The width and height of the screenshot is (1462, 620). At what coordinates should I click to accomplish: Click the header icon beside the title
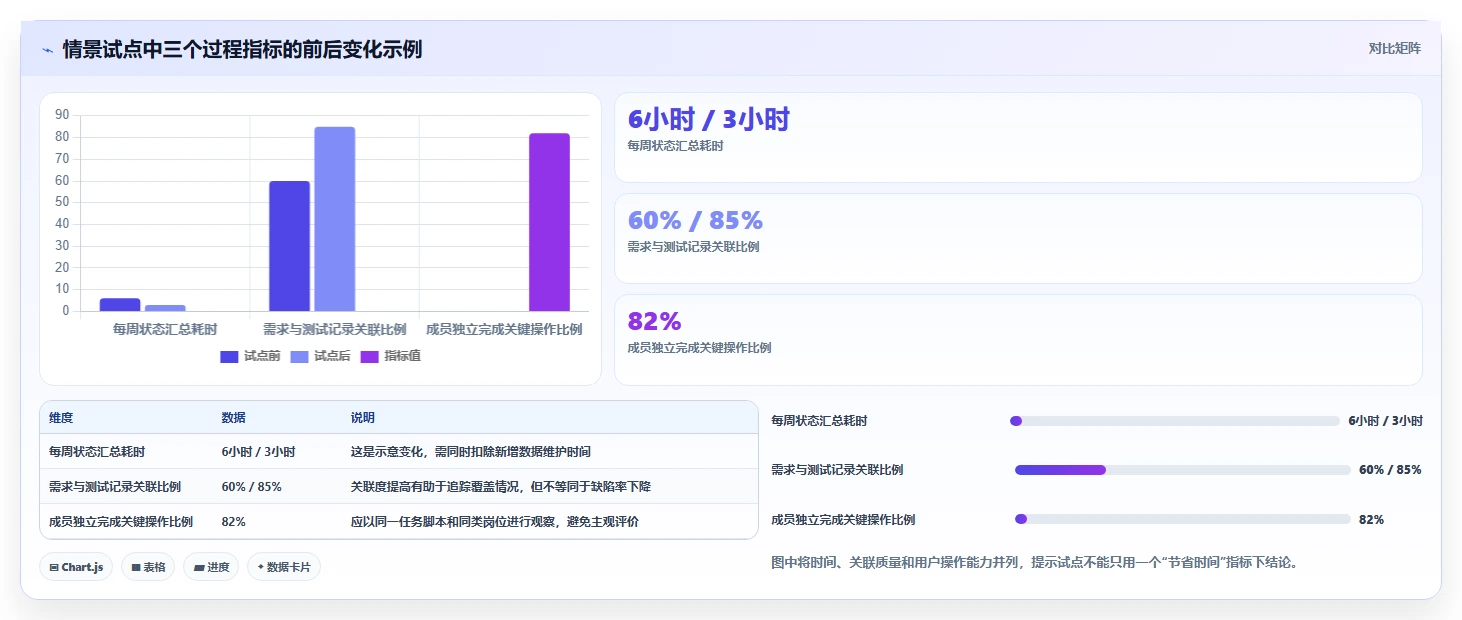click(x=47, y=49)
